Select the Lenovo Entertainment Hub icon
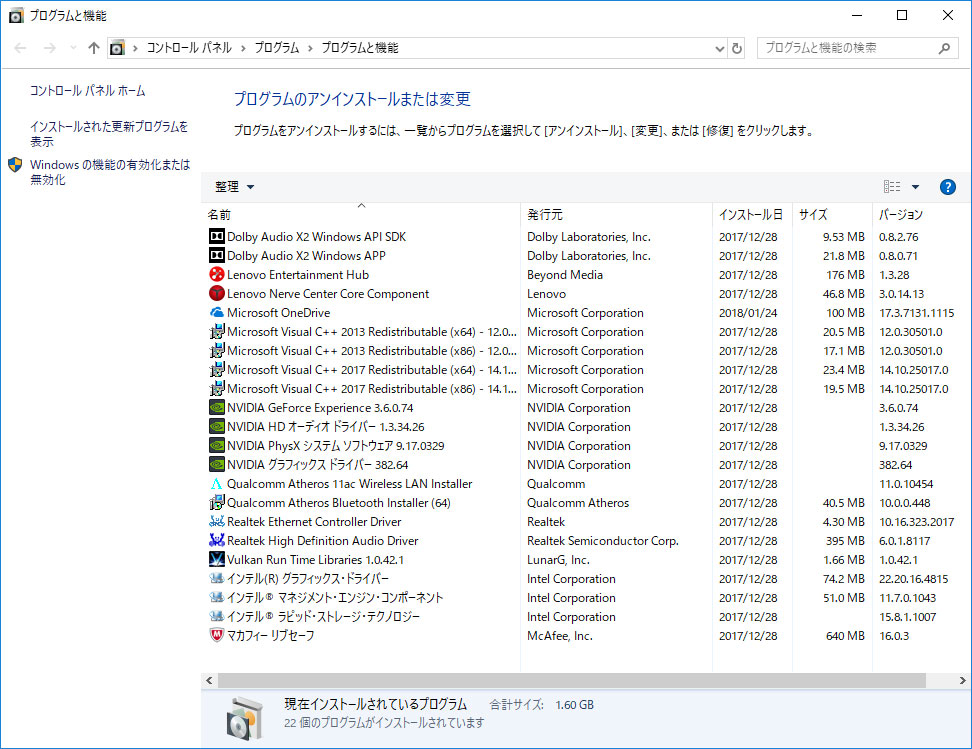The height and width of the screenshot is (749, 972). click(x=216, y=274)
